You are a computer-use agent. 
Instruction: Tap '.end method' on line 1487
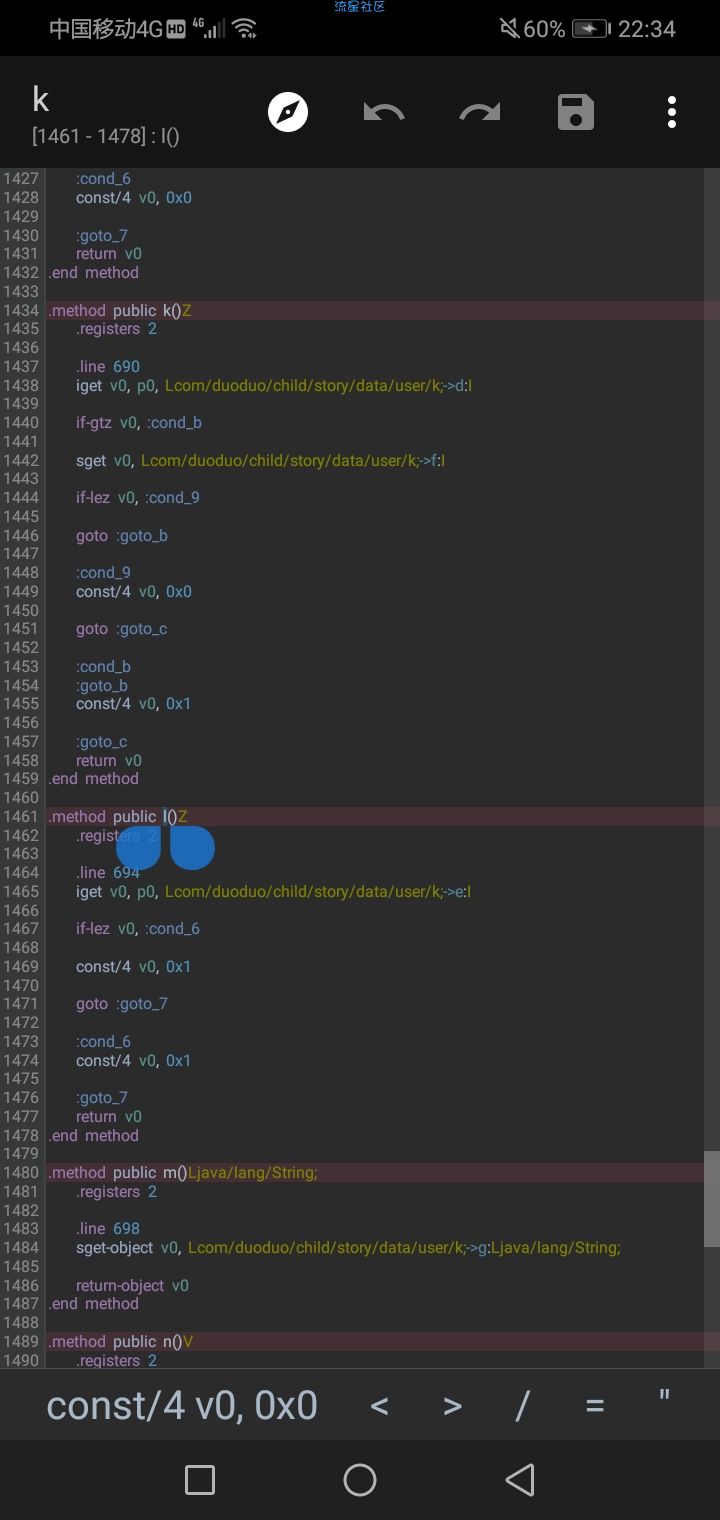click(x=94, y=1304)
